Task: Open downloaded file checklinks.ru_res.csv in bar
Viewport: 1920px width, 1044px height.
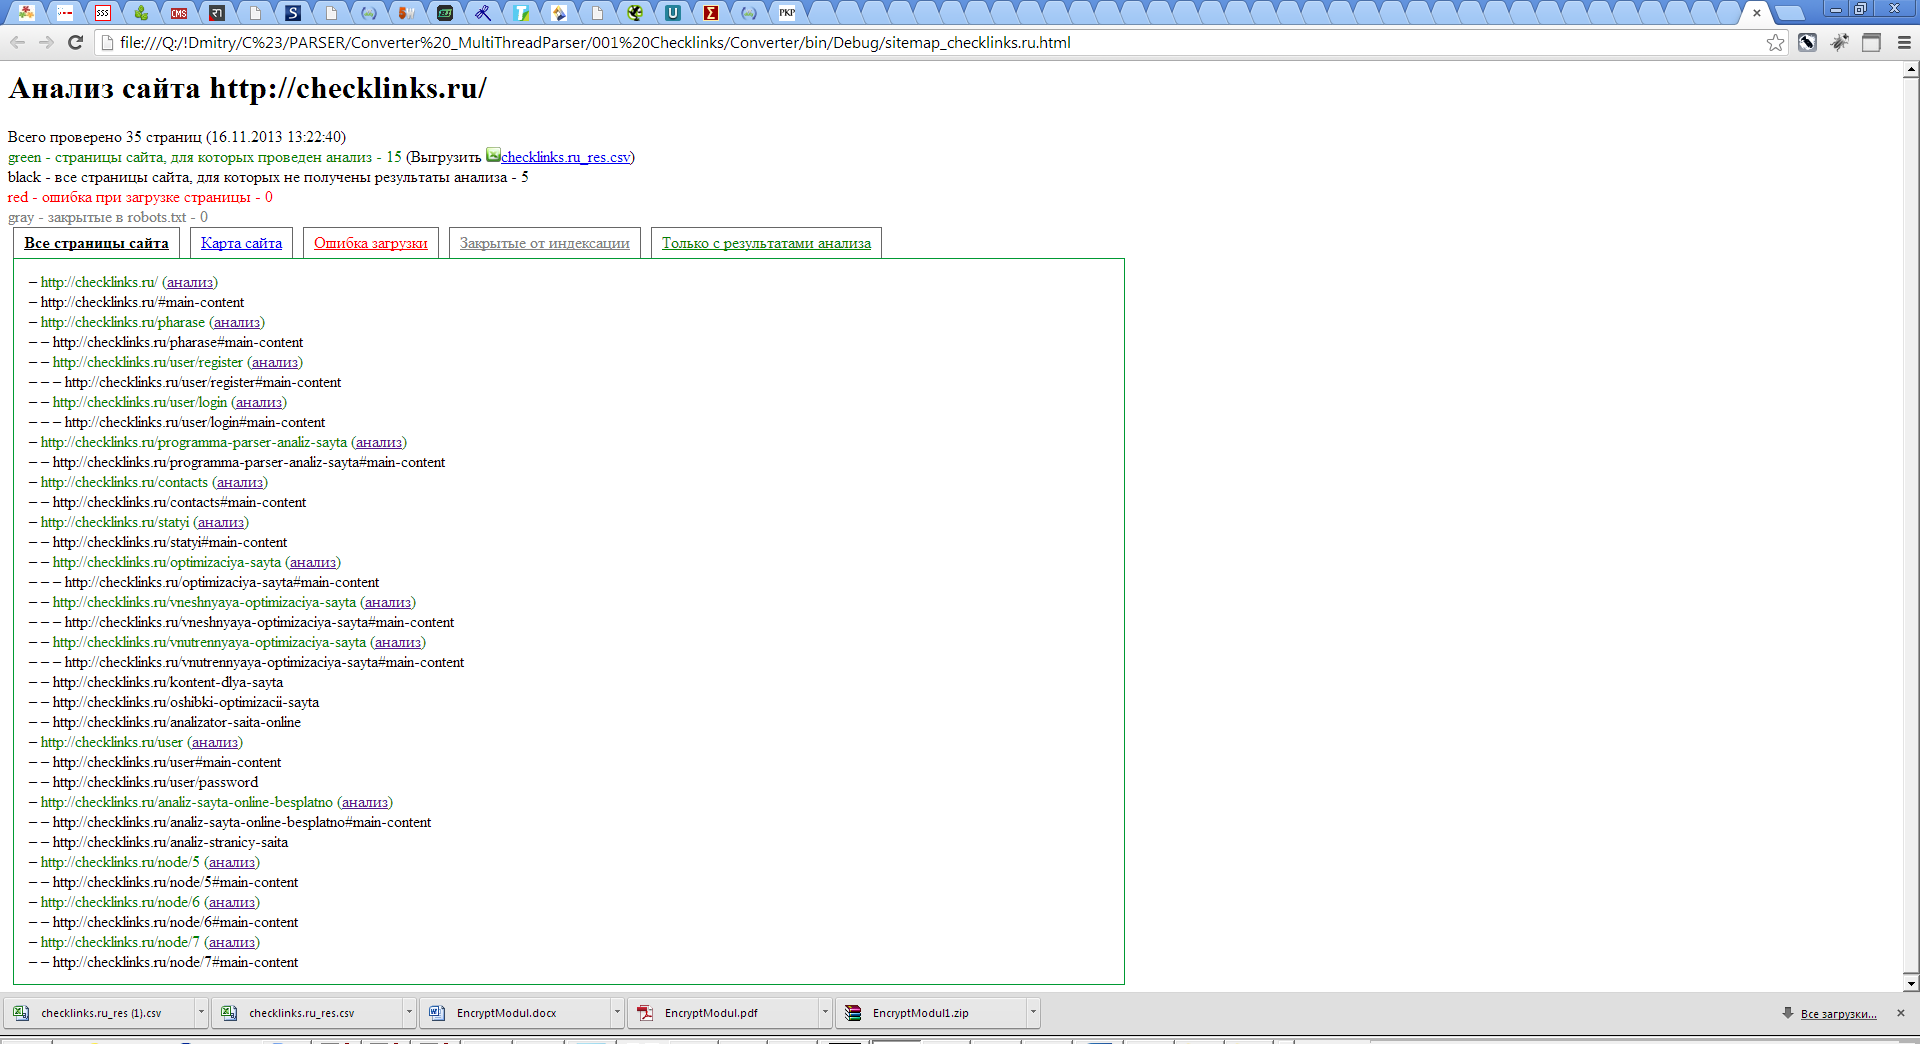Action: (308, 1013)
